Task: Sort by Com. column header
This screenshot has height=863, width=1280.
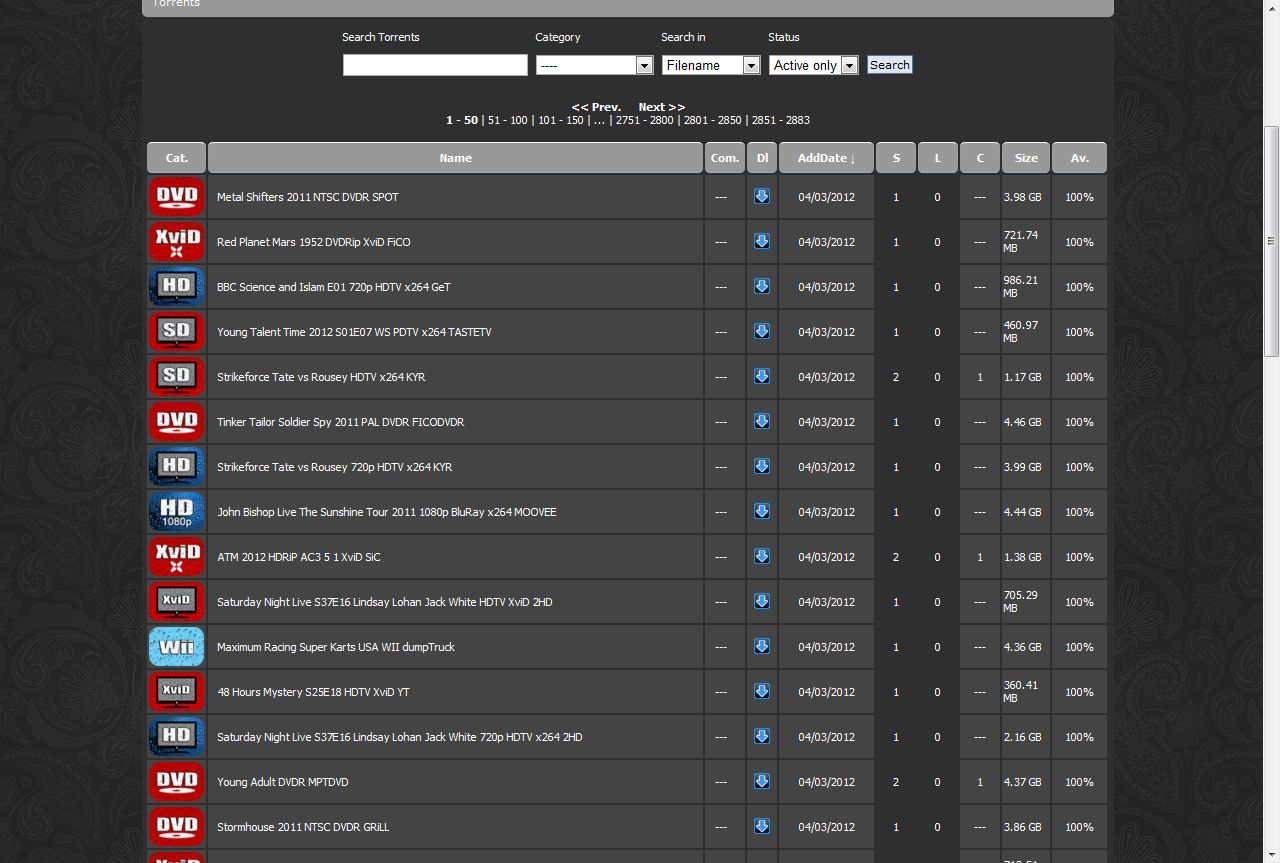Action: (725, 158)
